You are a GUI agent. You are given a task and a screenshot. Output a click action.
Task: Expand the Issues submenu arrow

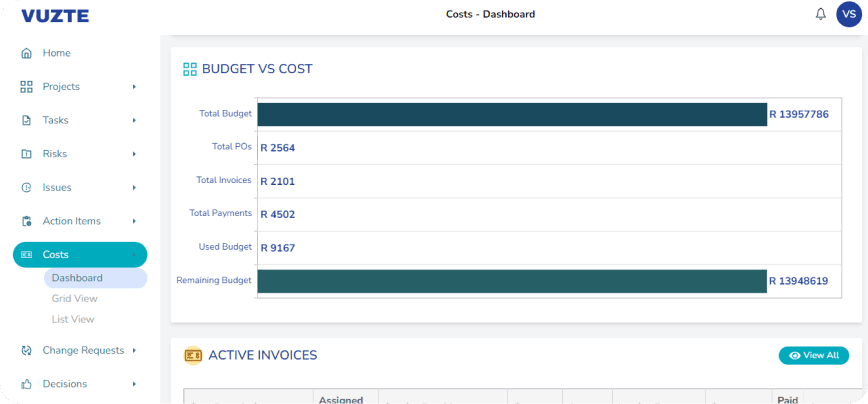[x=134, y=188]
